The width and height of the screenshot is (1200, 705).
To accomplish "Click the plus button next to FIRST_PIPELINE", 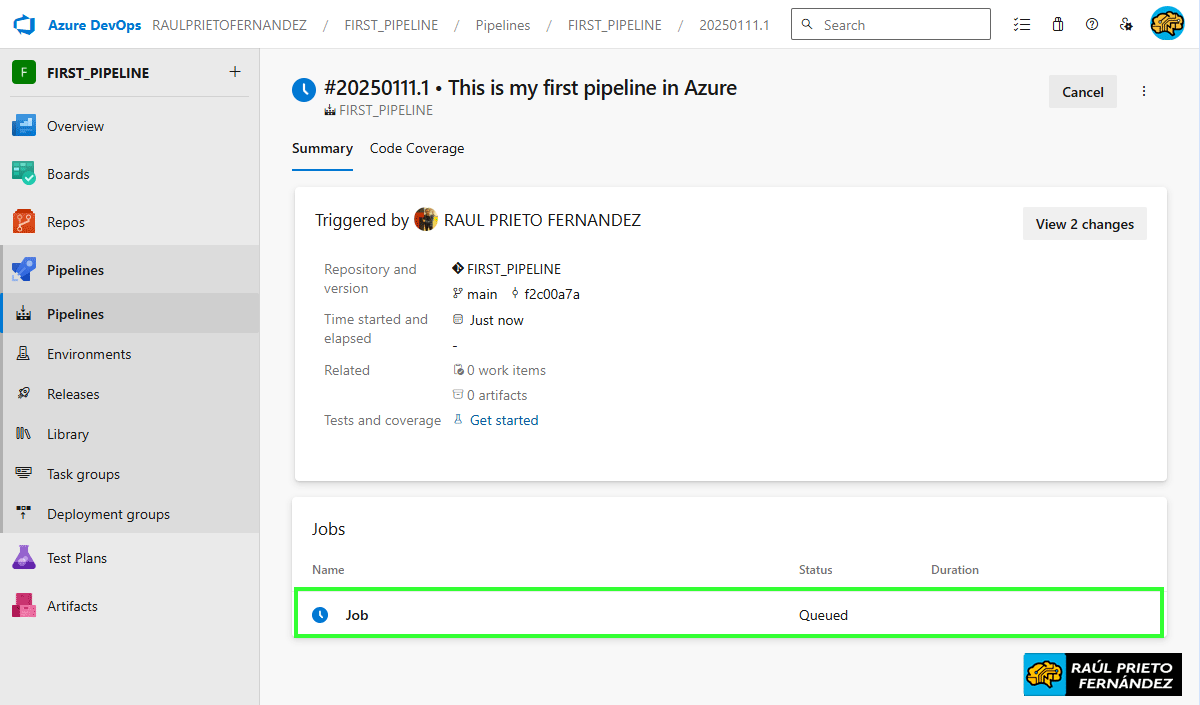I will 235,72.
